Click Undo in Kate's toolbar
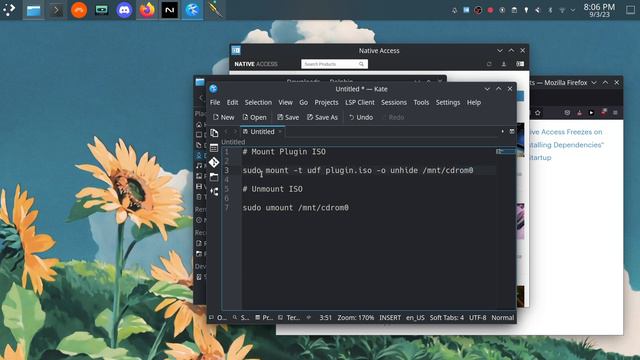Screen dimensions: 640x360 coord(361,118)
